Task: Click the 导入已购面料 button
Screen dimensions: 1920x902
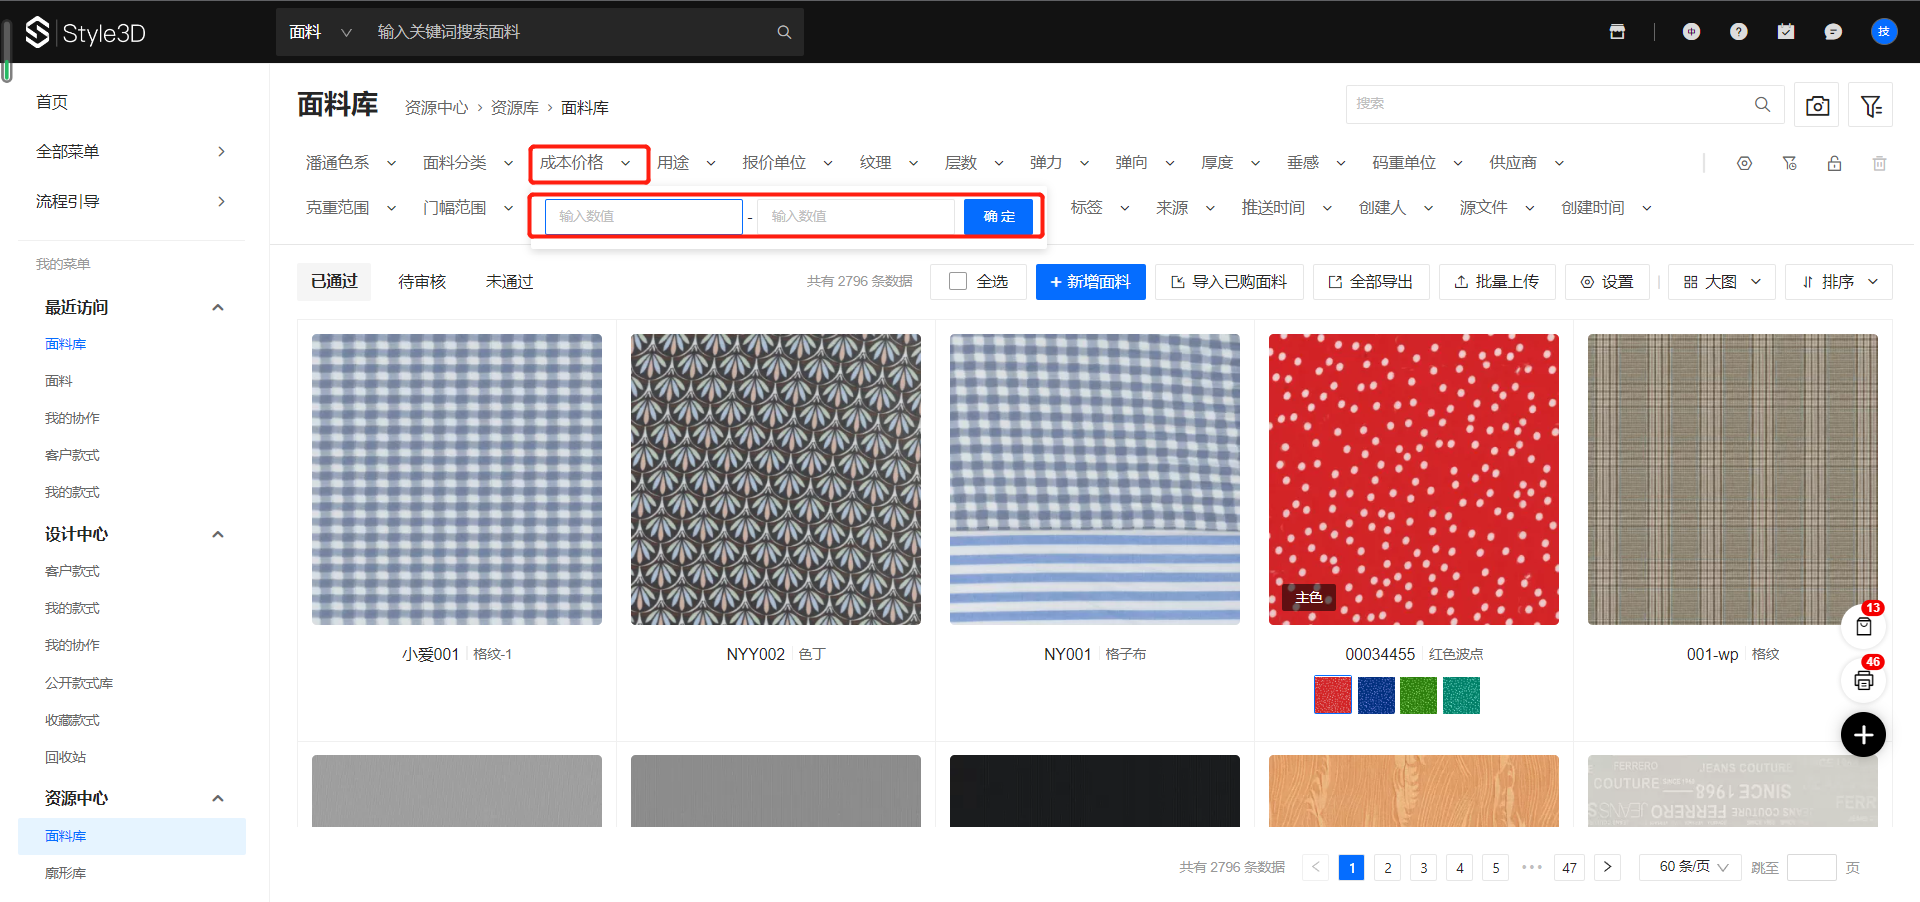Action: tap(1229, 282)
